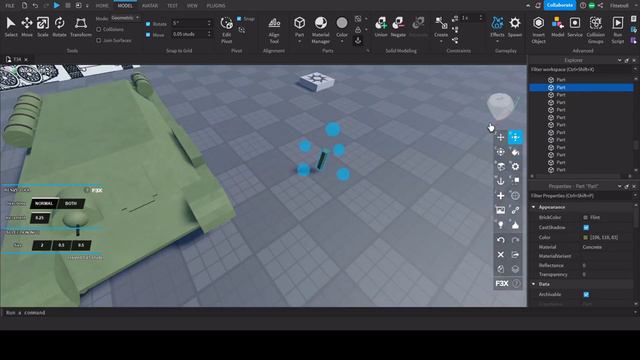This screenshot has width=640, height=360.
Task: Open the Insert Object dialog
Action: [538, 30]
